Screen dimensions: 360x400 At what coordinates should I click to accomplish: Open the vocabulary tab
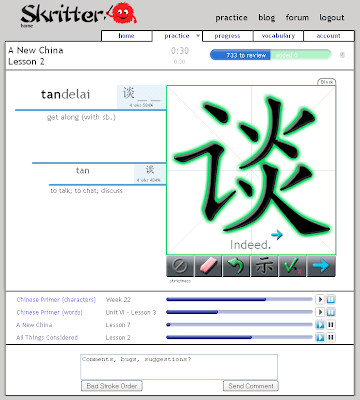pyautogui.click(x=278, y=36)
